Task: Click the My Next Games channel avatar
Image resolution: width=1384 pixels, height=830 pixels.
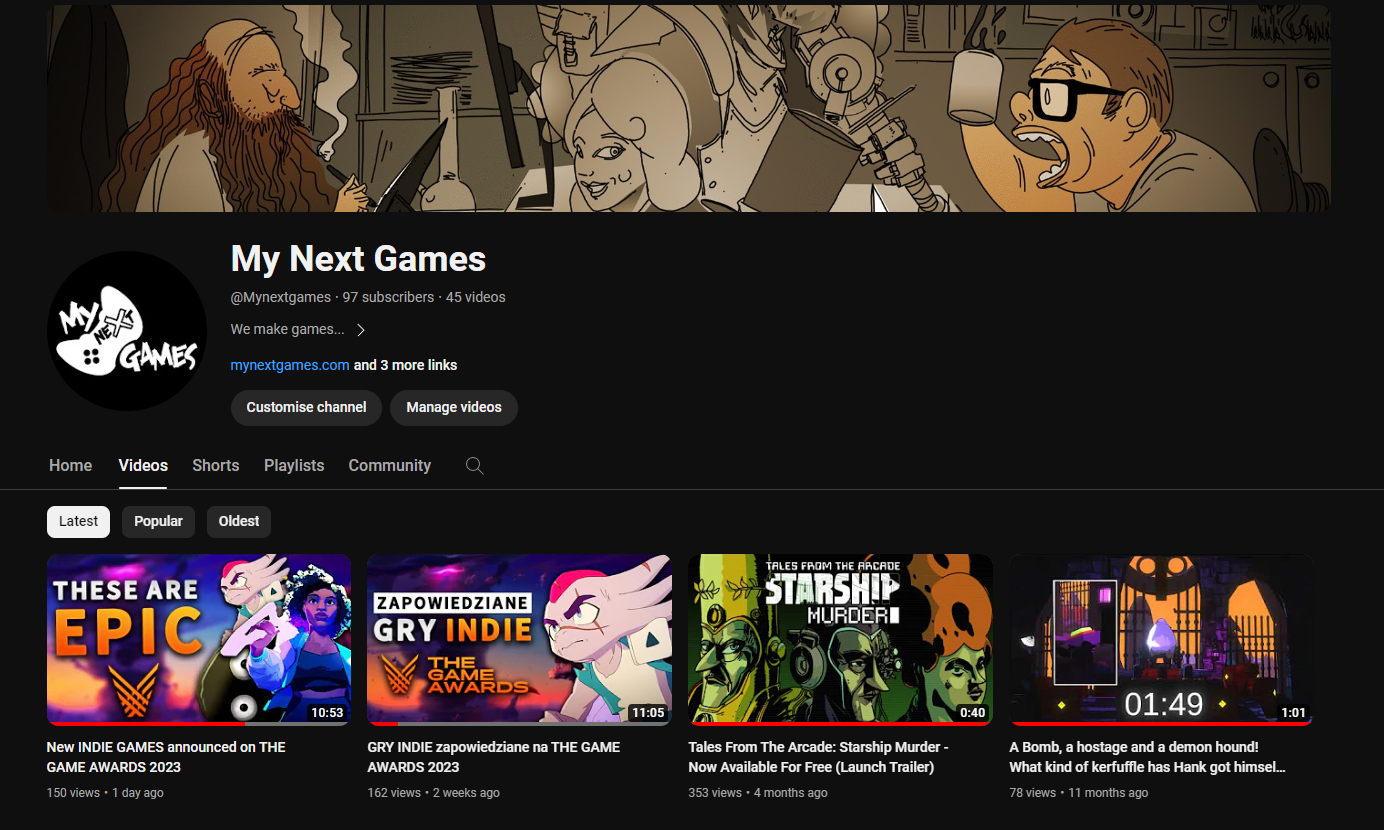Action: coord(127,331)
